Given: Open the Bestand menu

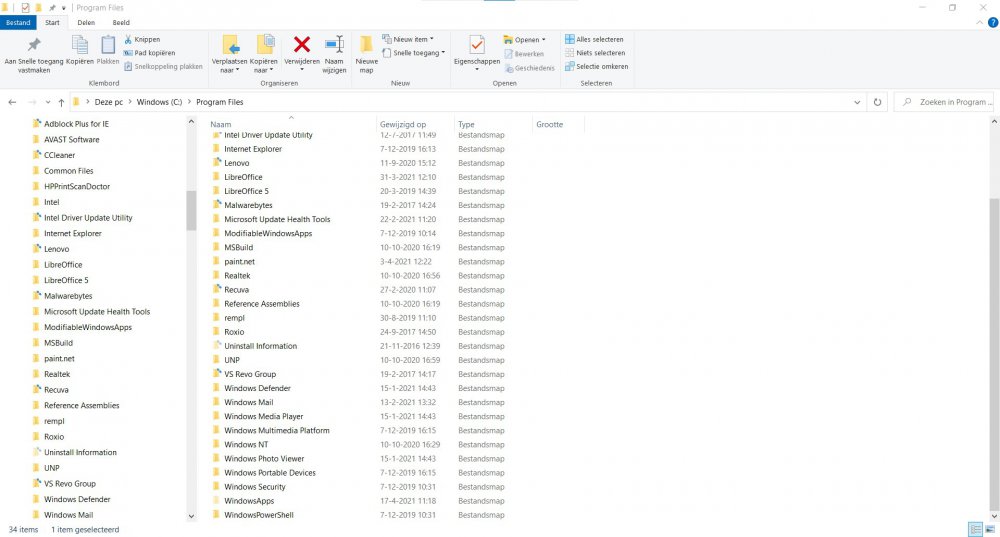Looking at the screenshot, I should pos(19,21).
